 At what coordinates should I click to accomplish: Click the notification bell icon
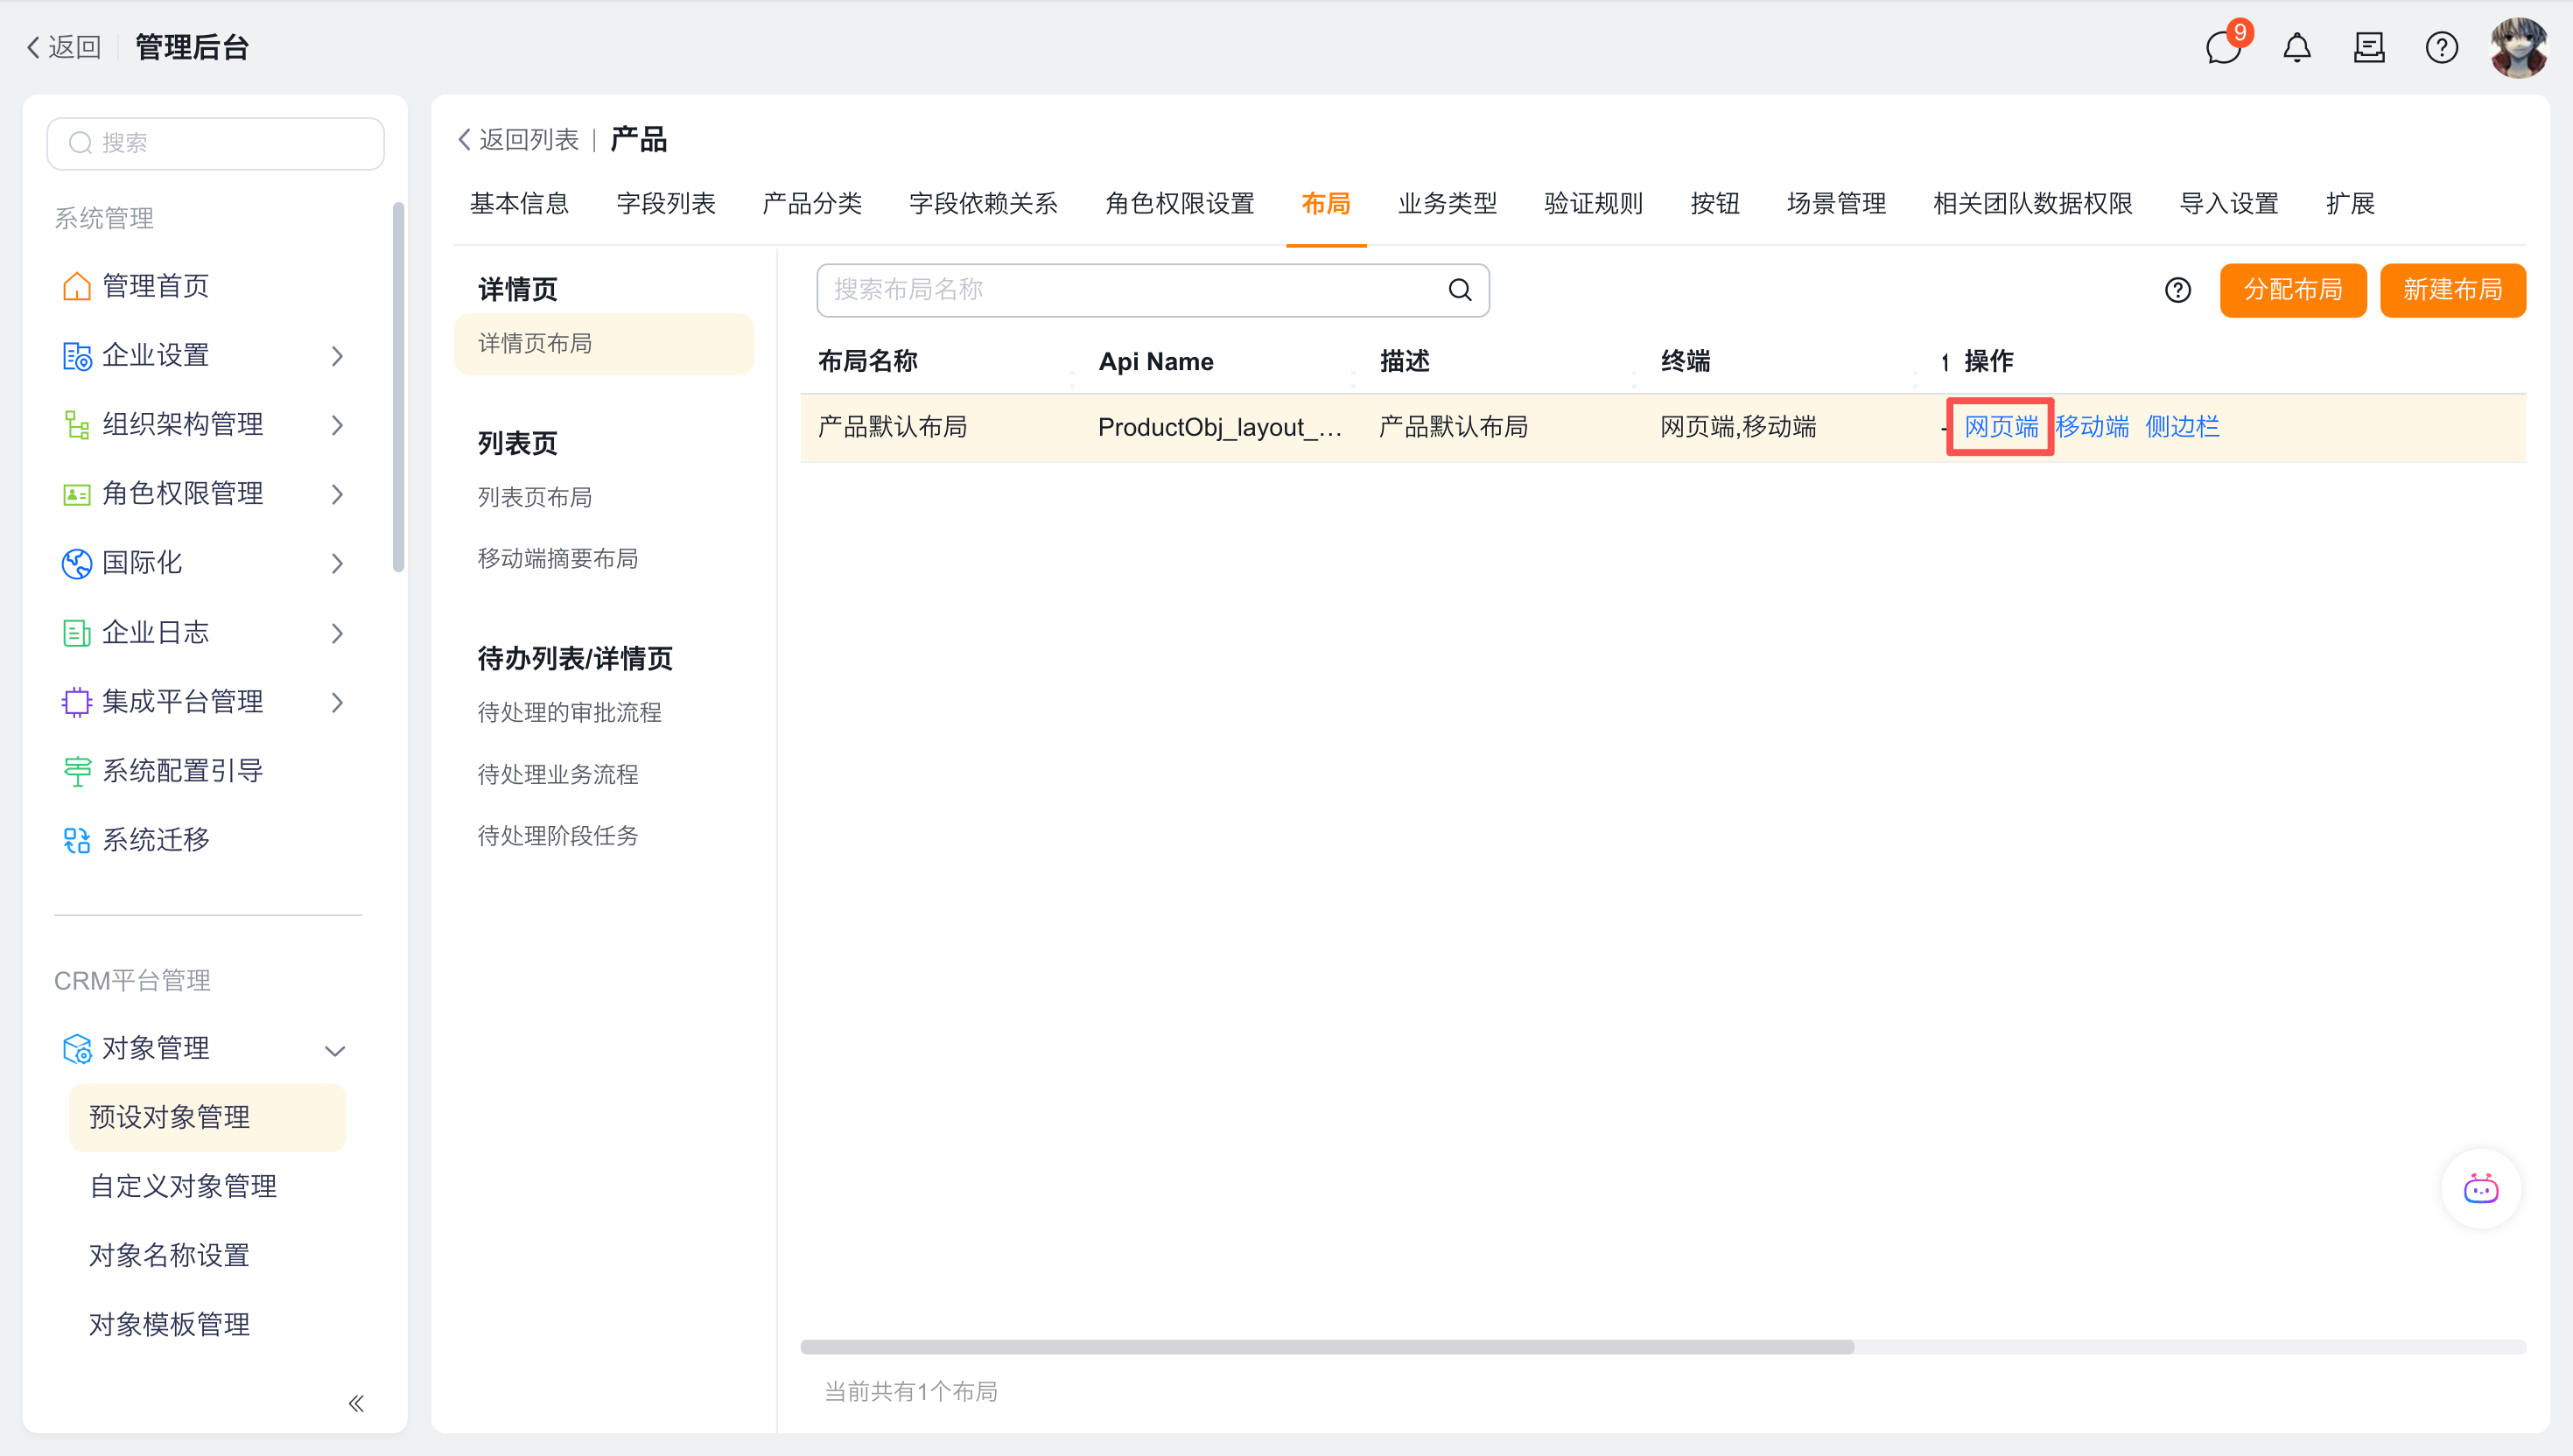coord(2297,47)
